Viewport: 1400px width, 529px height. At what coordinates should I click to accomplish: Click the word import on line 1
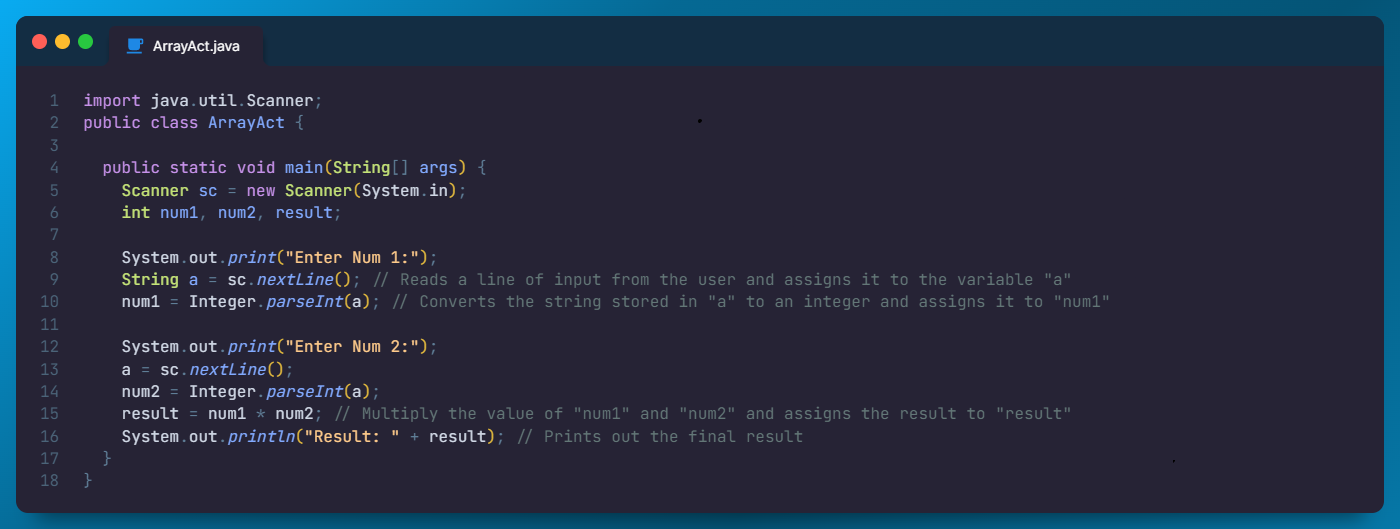point(112,100)
